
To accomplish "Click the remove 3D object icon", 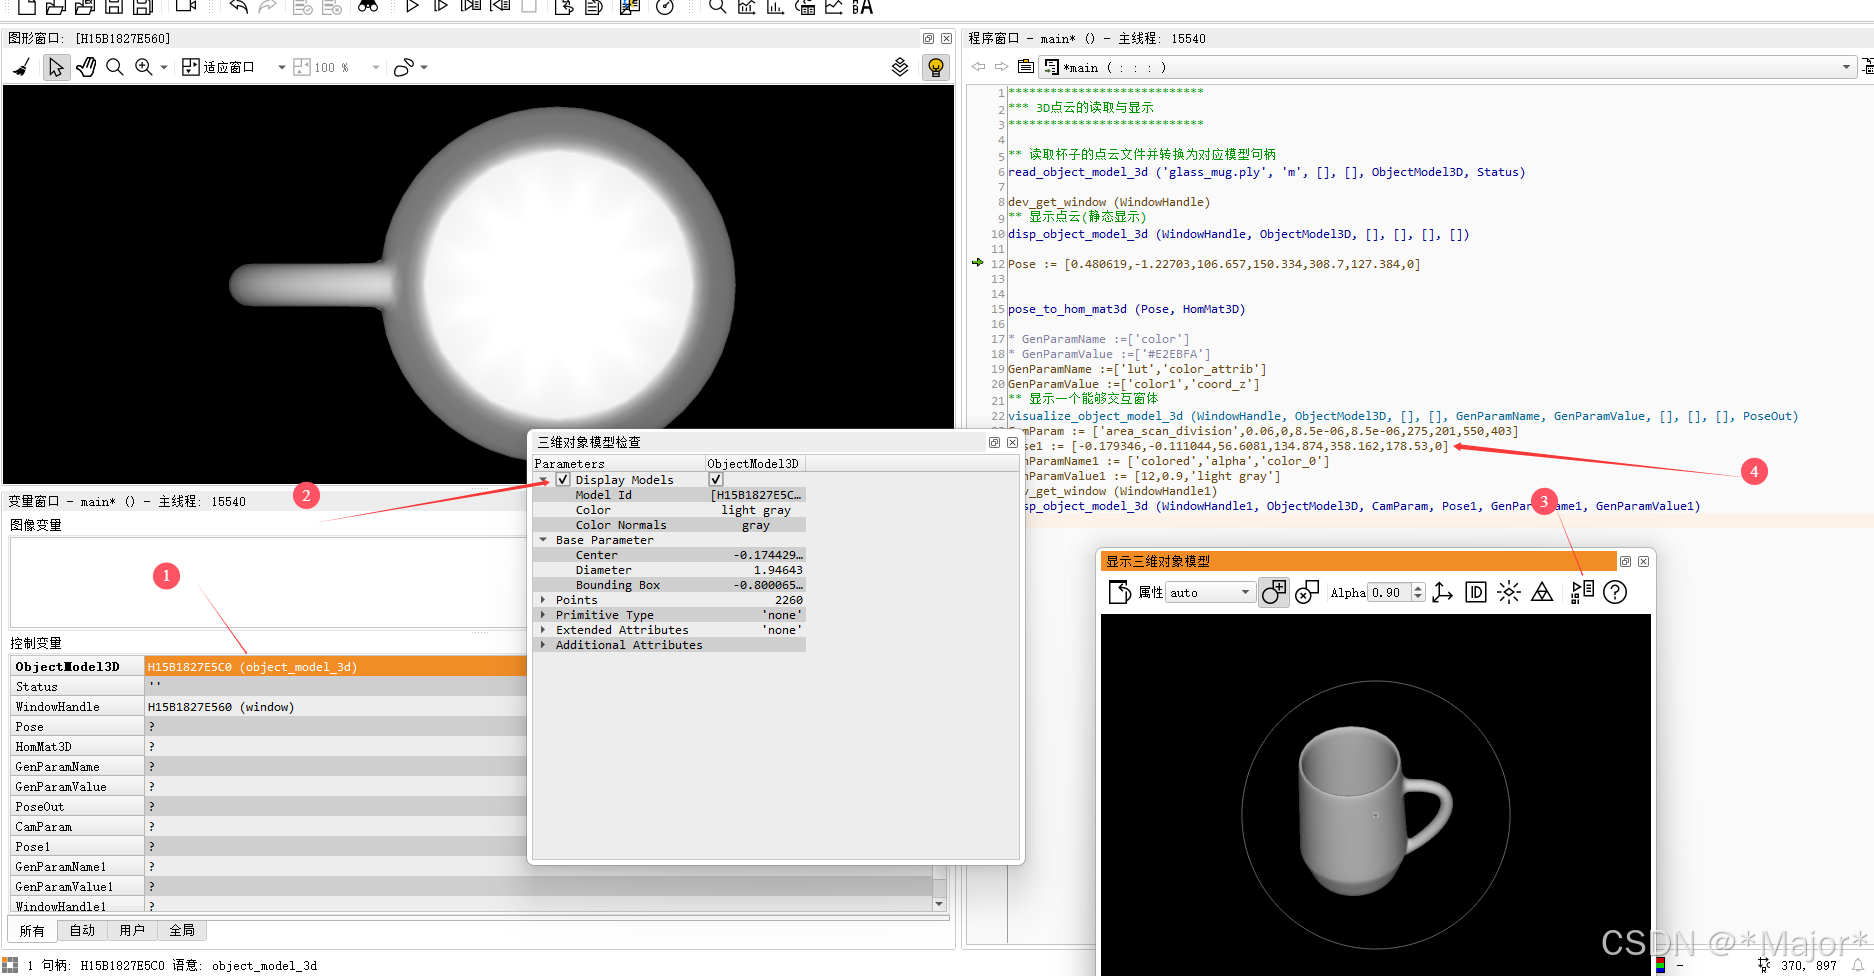I will (1307, 592).
